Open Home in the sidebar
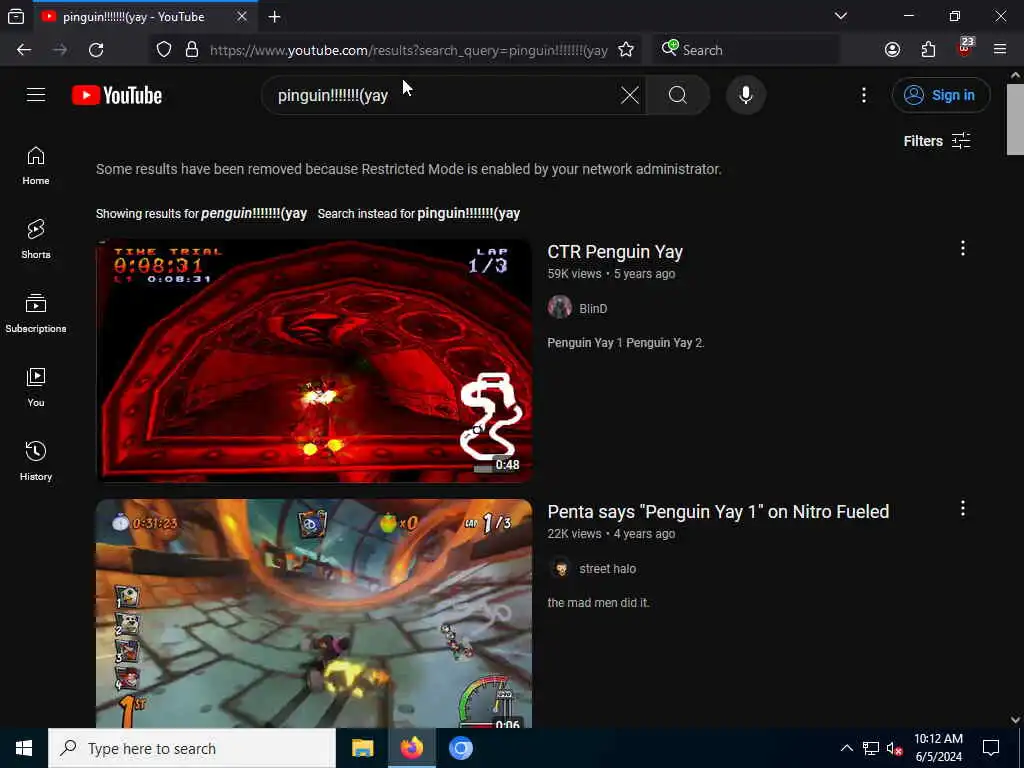The width and height of the screenshot is (1024, 768). tap(36, 166)
